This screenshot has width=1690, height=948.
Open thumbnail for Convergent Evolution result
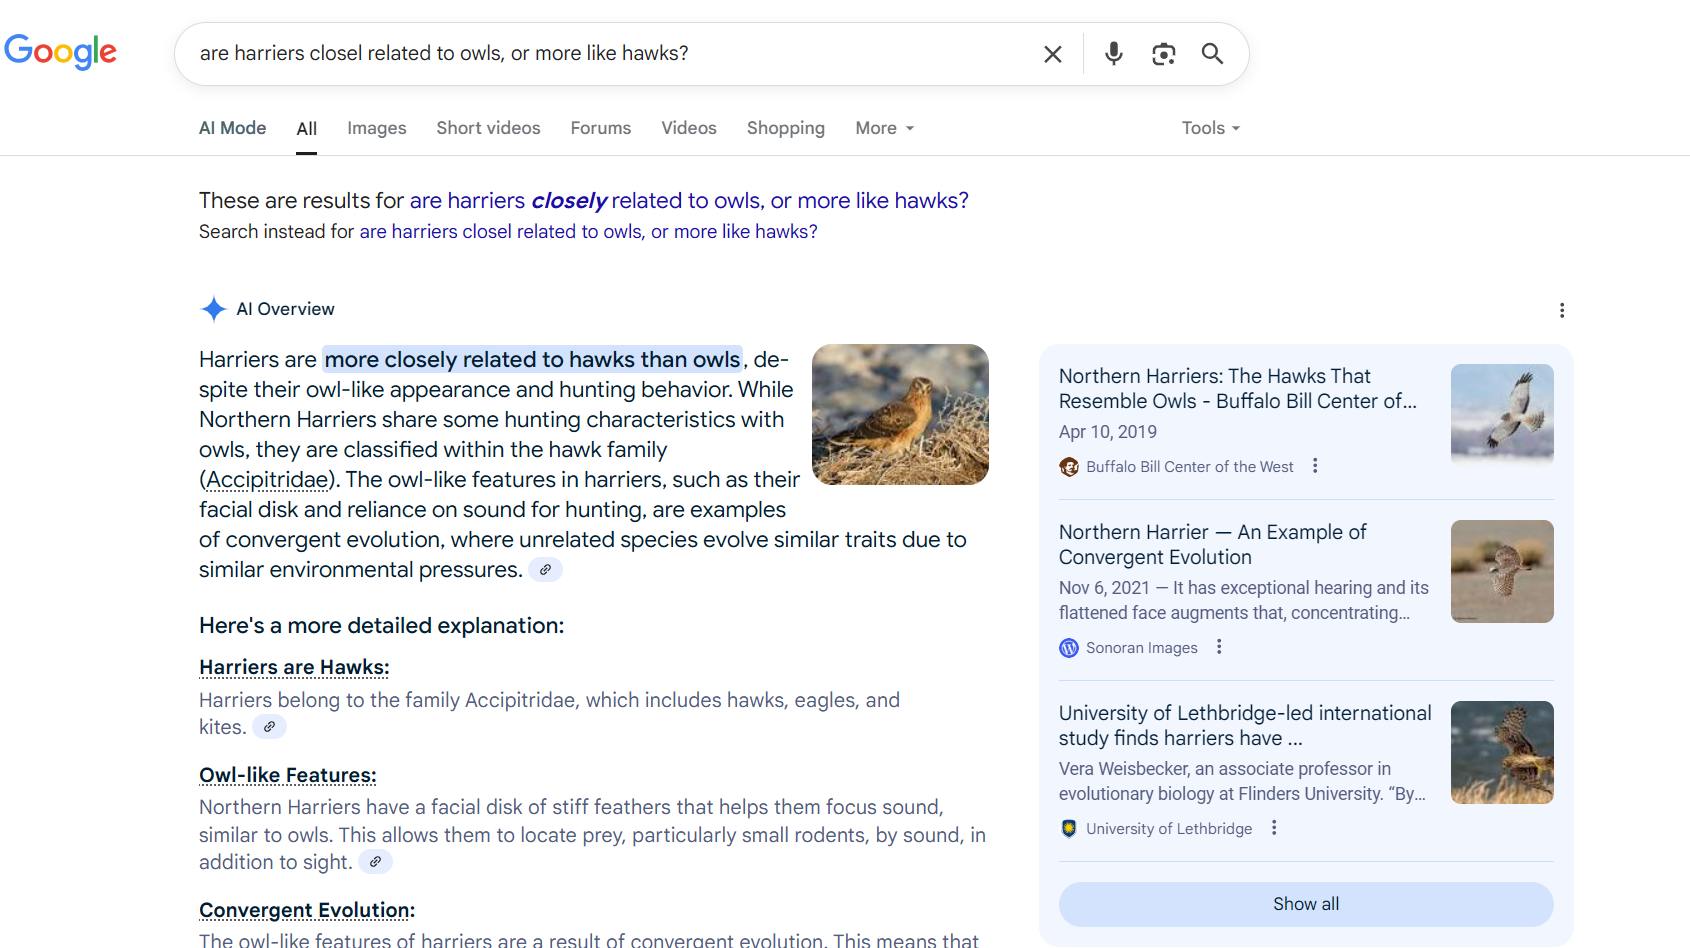pyautogui.click(x=1502, y=571)
